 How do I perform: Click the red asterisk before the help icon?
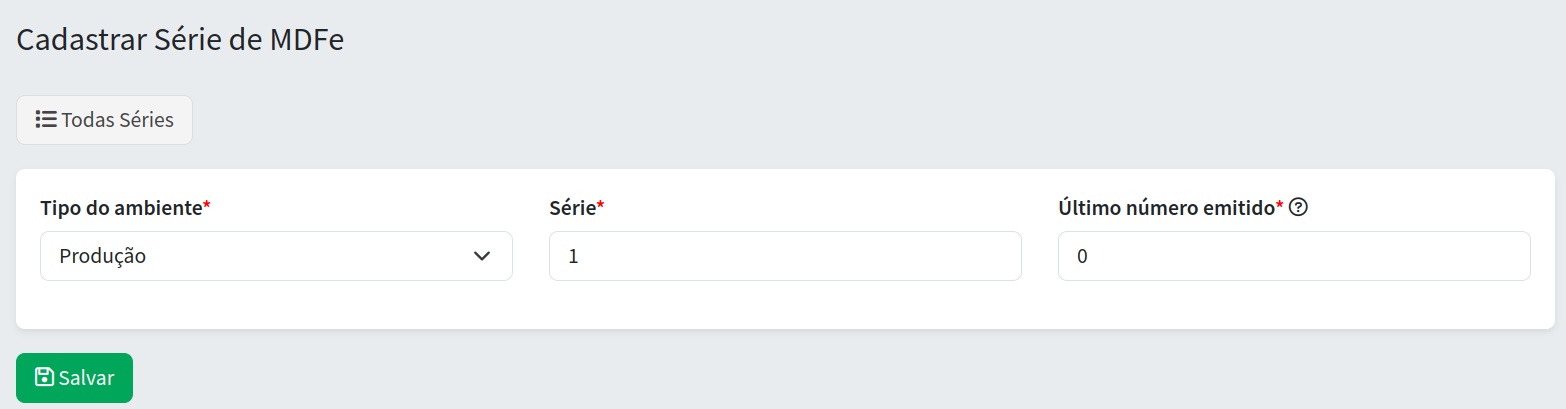point(1280,206)
